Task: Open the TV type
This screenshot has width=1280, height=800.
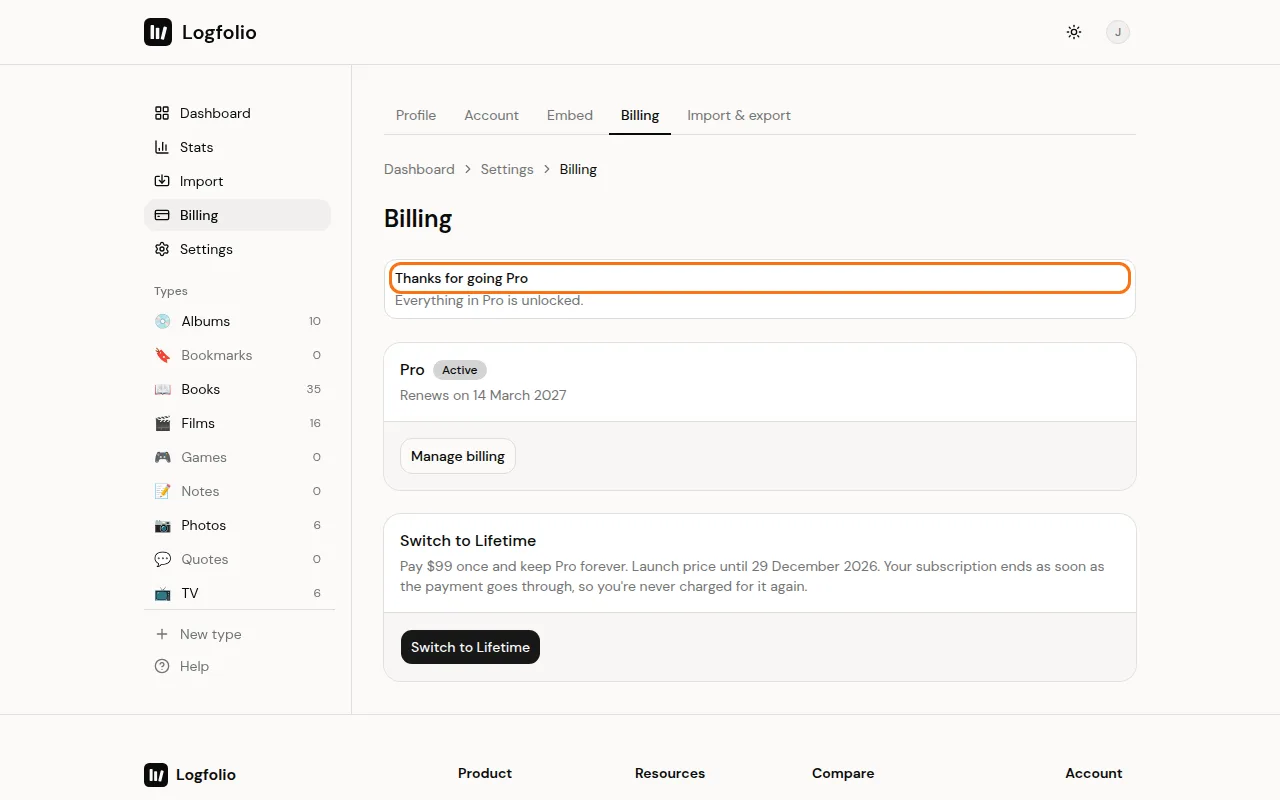Action: tap(237, 593)
